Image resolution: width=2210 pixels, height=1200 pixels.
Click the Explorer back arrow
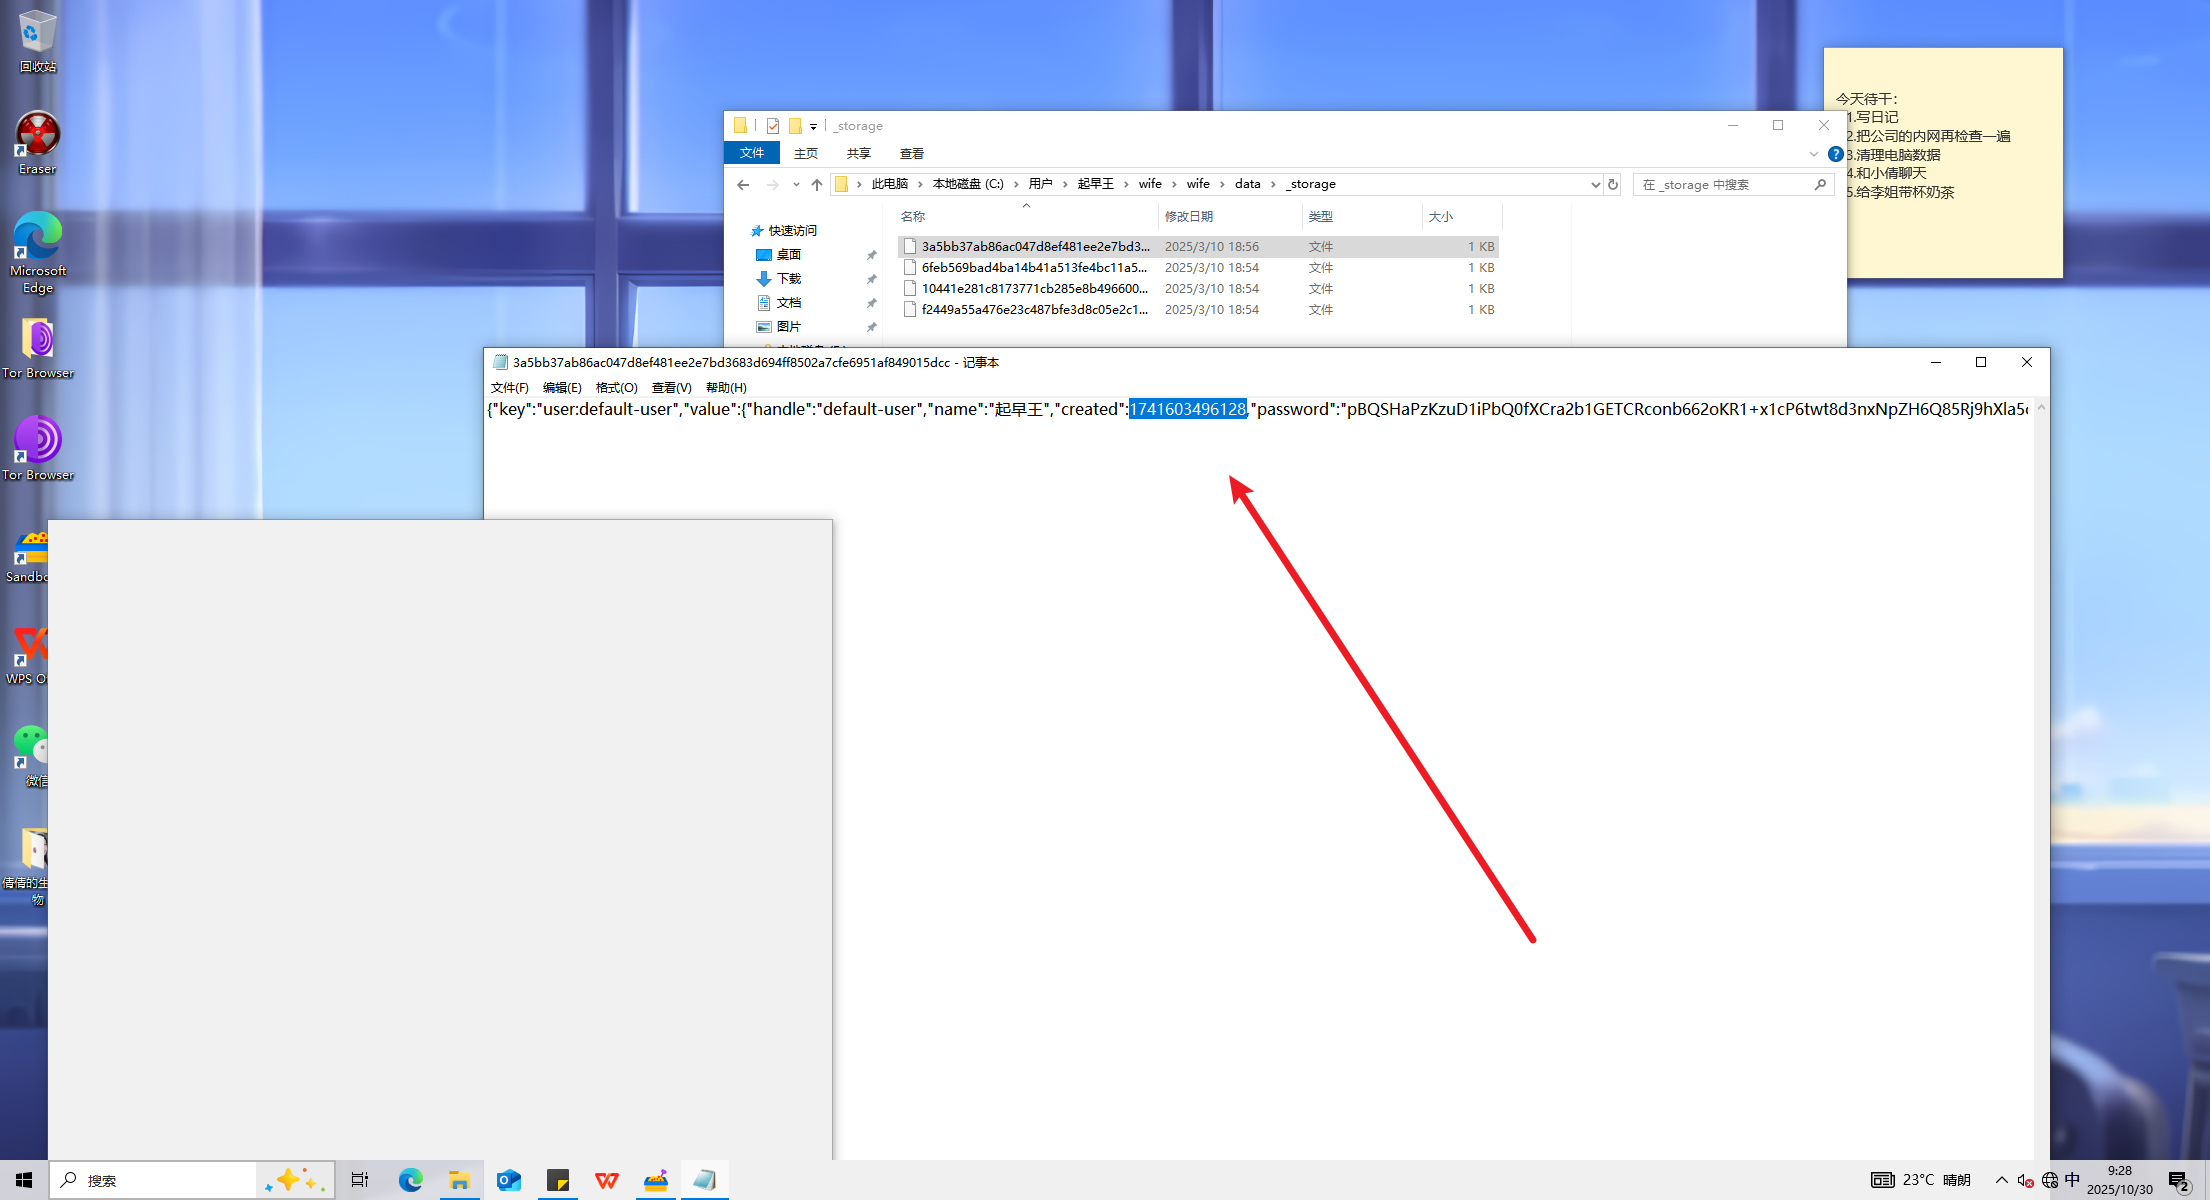(742, 185)
